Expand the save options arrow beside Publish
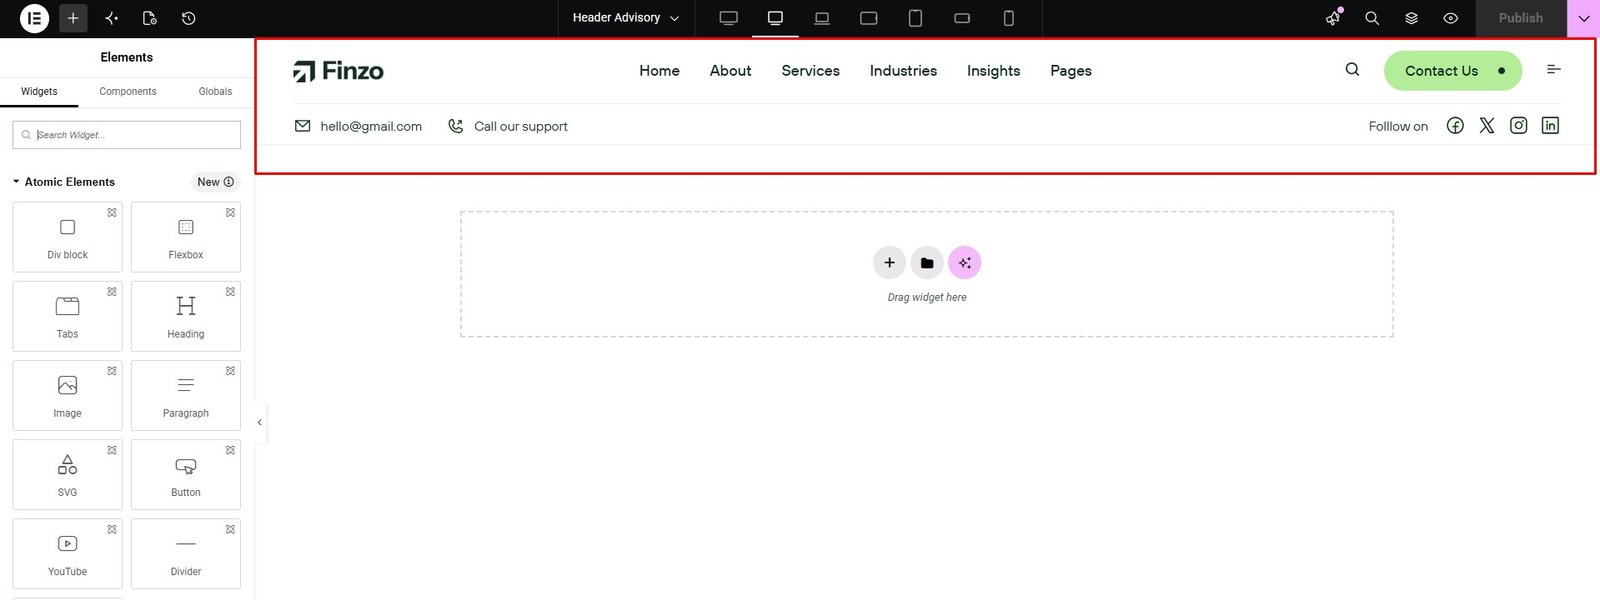Screen dimensions: 1600x600 tap(1584, 18)
